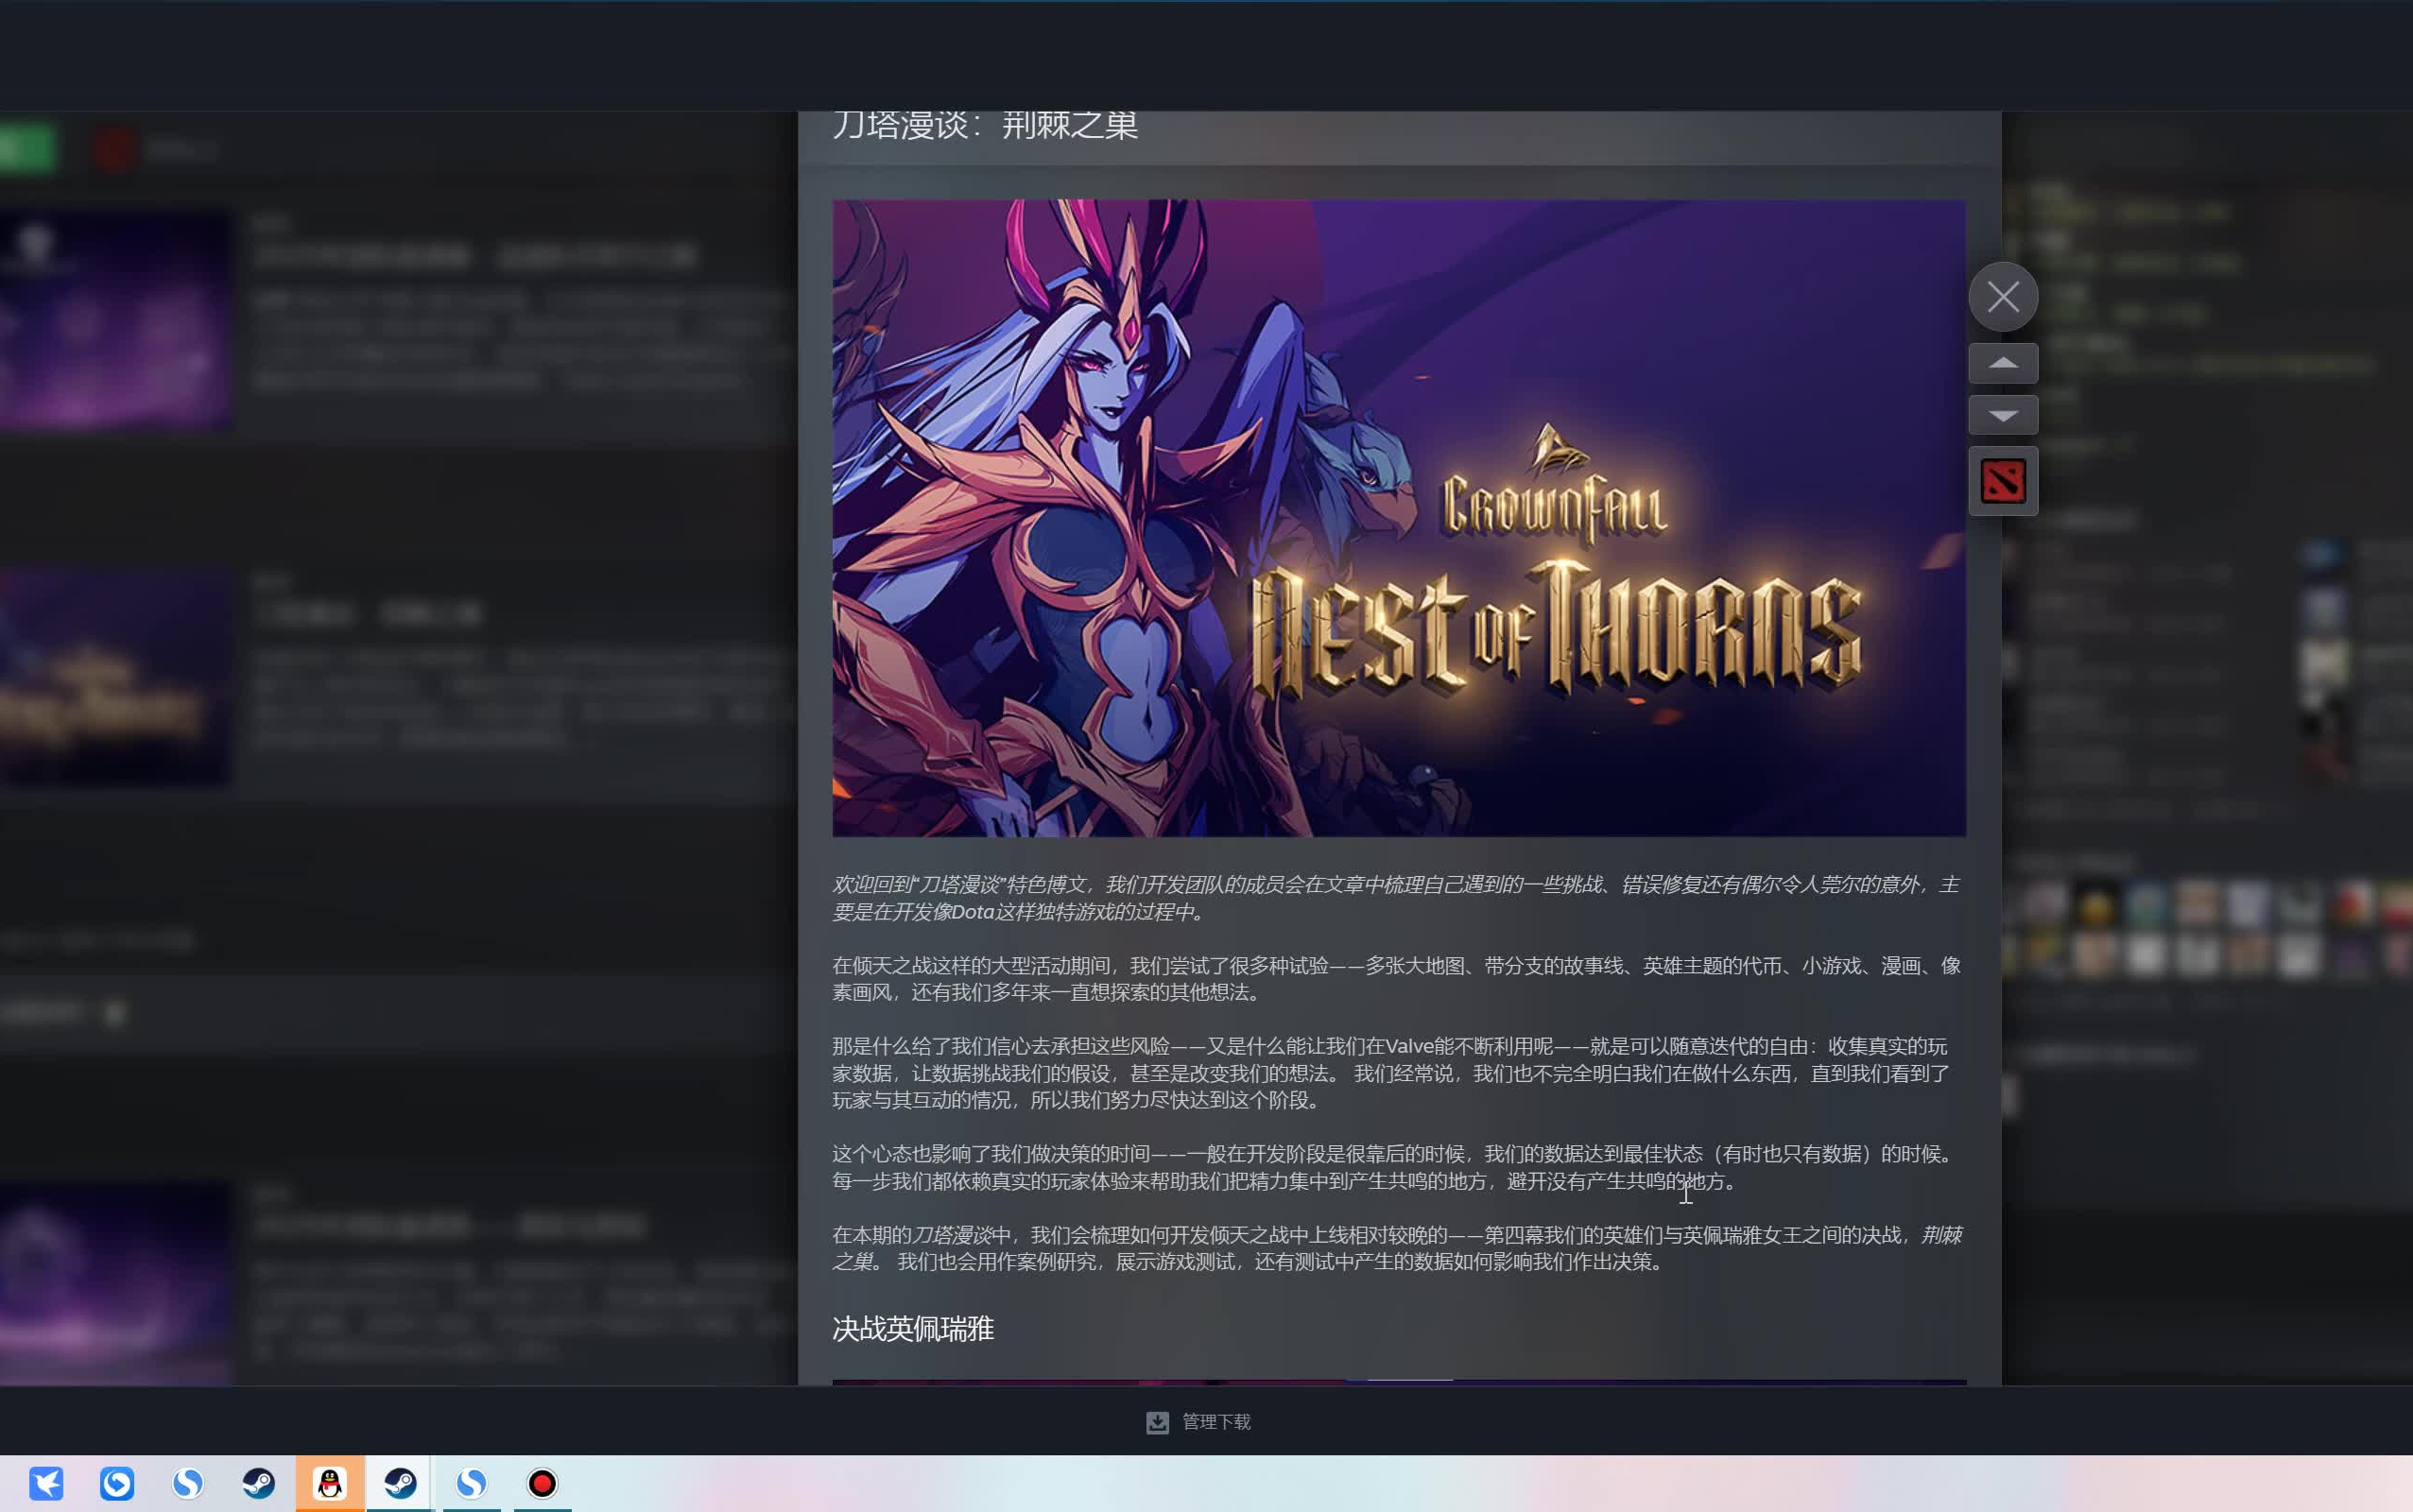Click the paragraph starting 那是什么给了我们信心

(1392, 1073)
